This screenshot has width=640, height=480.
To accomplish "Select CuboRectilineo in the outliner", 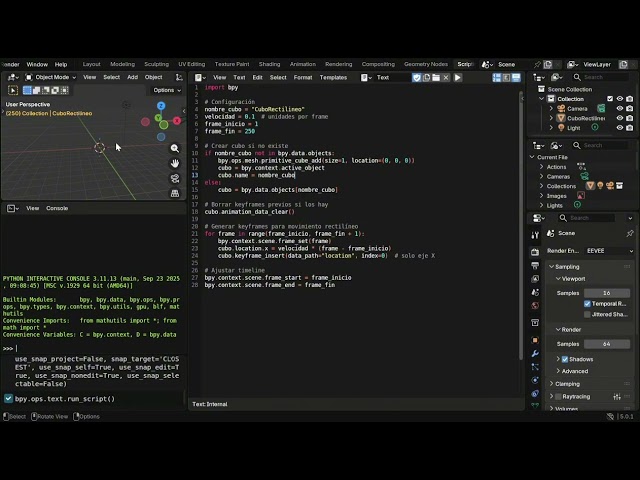I will 585,118.
